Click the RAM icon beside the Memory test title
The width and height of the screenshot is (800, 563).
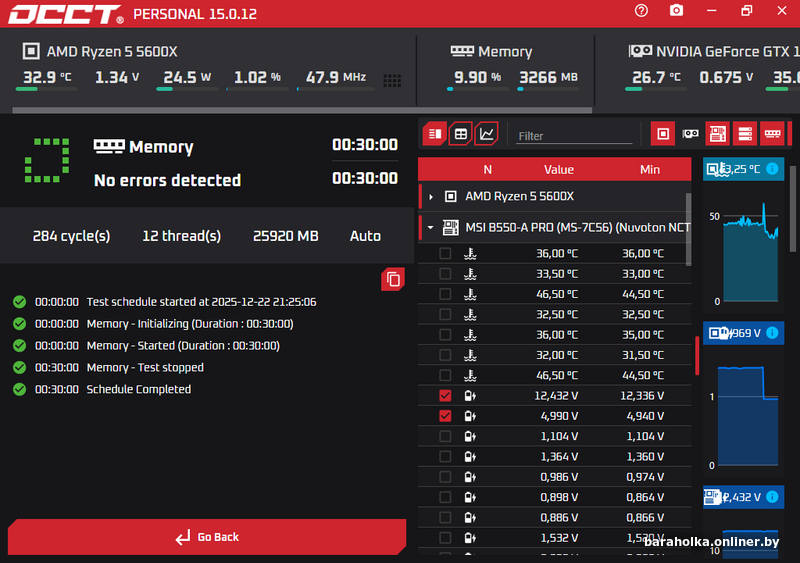click(x=109, y=146)
